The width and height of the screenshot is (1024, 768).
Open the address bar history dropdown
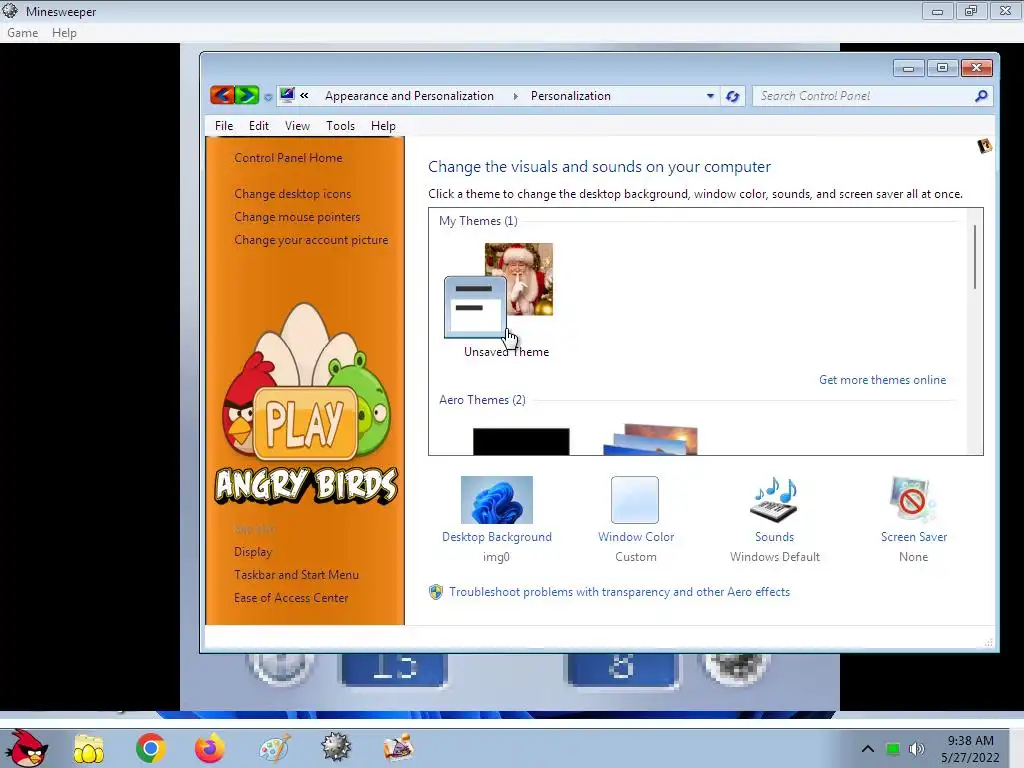[710, 96]
